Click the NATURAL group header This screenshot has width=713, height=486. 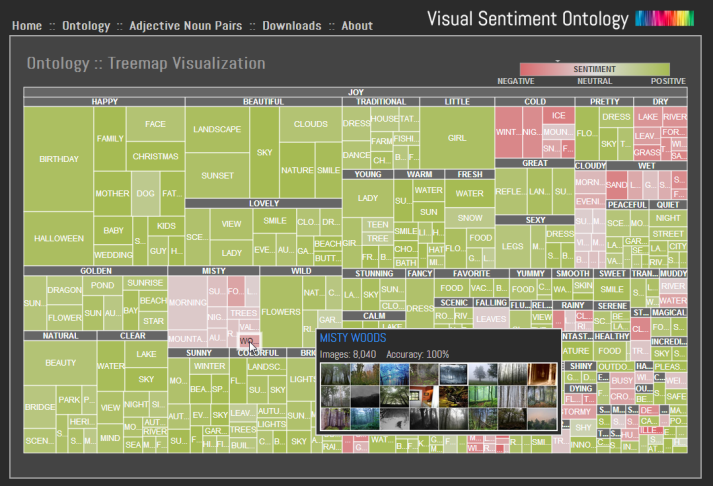60,336
